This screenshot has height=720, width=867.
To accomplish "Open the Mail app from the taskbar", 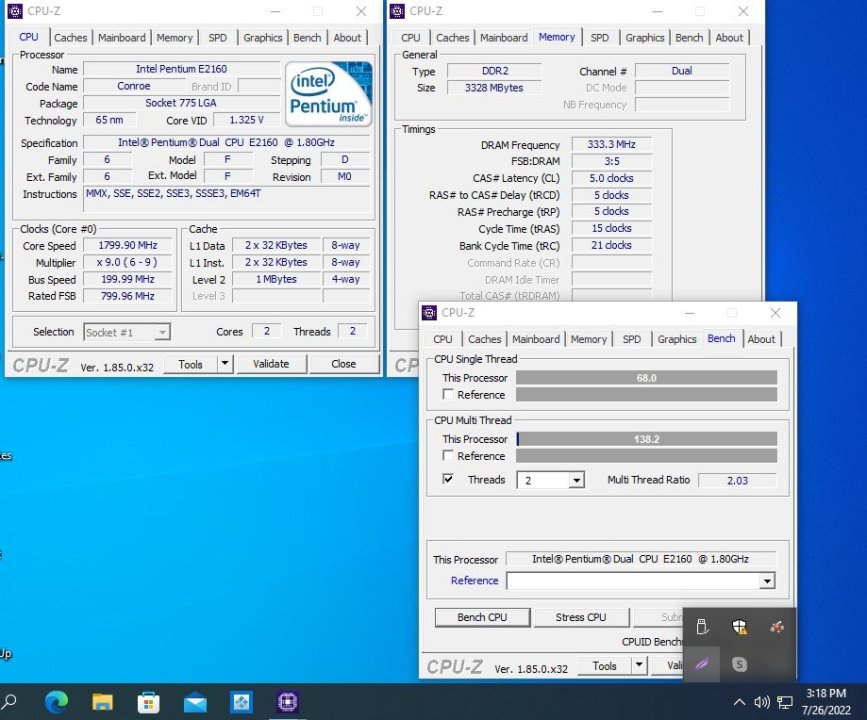I will pyautogui.click(x=196, y=702).
